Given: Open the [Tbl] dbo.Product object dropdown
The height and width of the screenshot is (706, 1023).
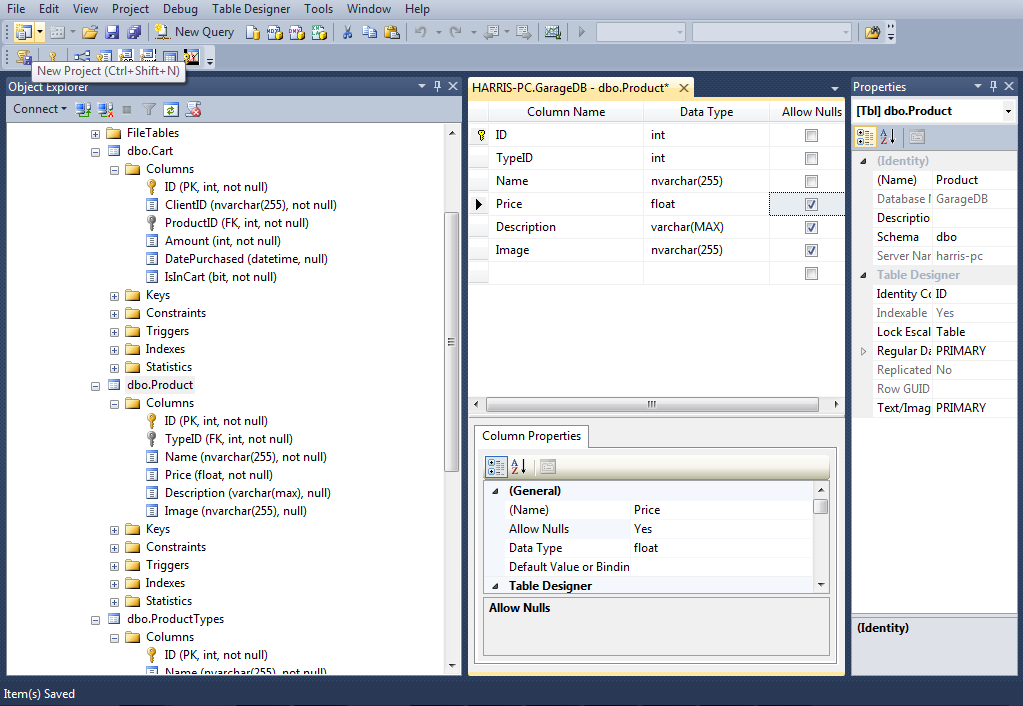Looking at the screenshot, I should 1008,112.
